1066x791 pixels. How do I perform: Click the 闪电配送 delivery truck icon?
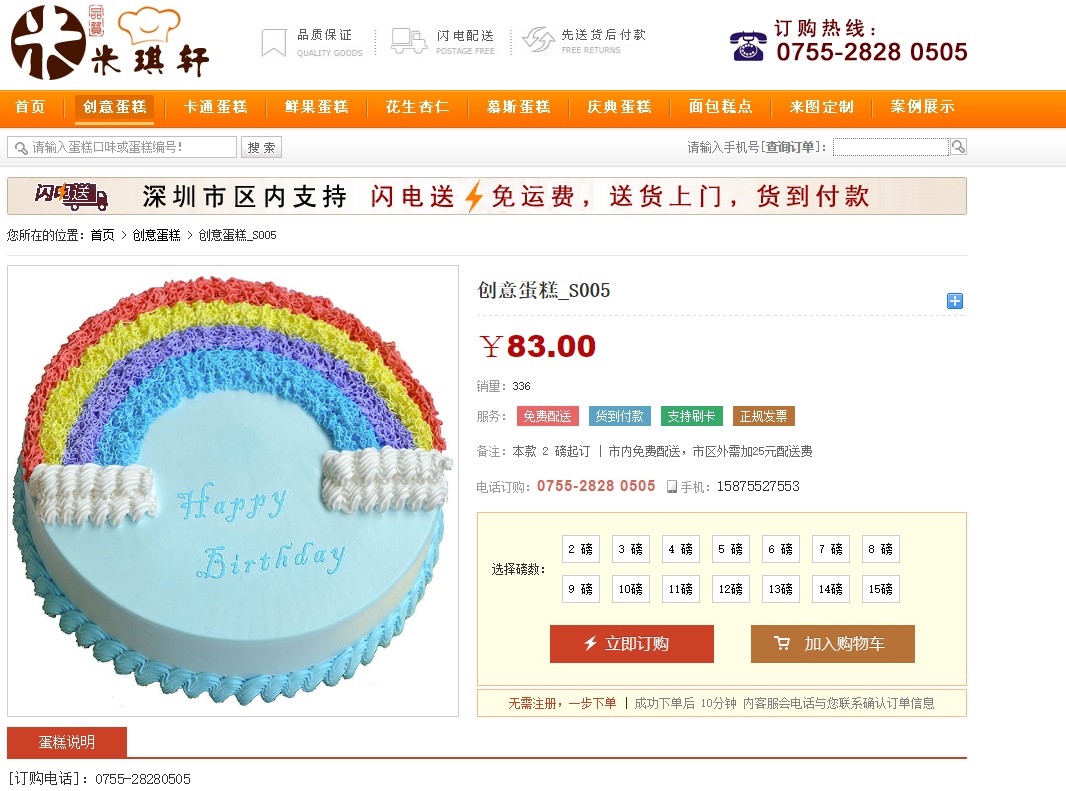tap(409, 41)
